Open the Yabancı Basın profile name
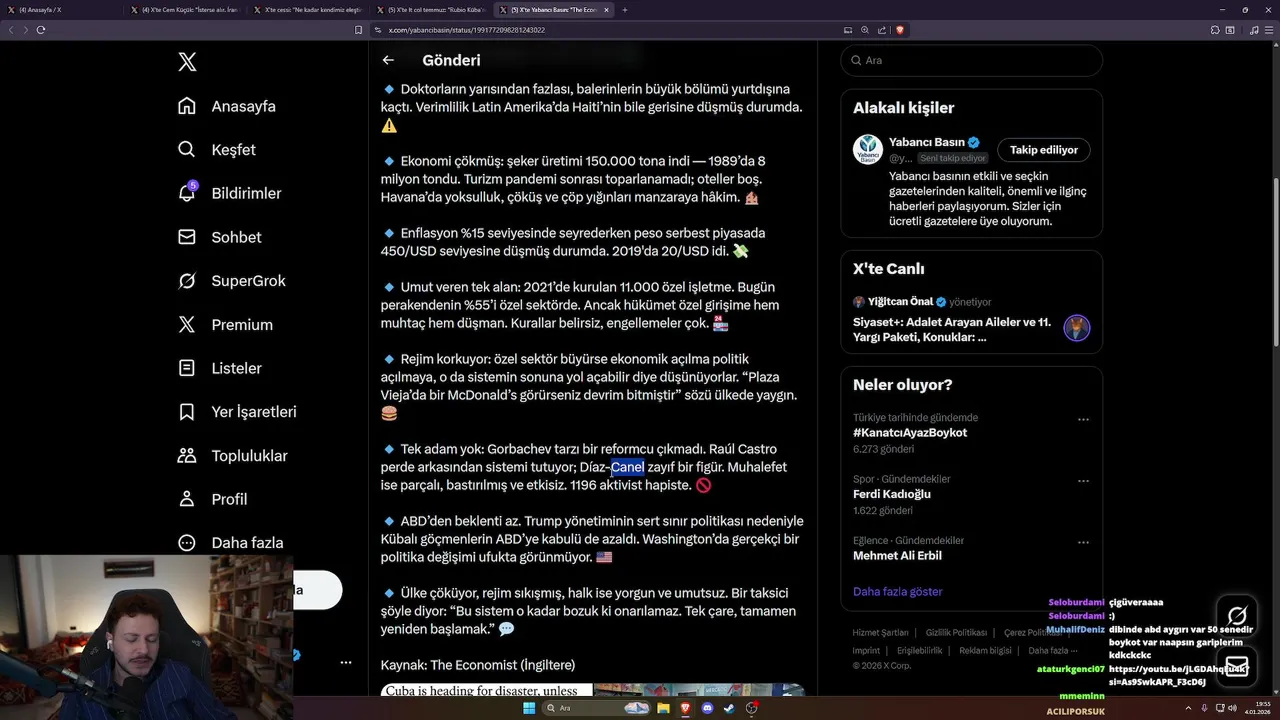 (x=926, y=143)
